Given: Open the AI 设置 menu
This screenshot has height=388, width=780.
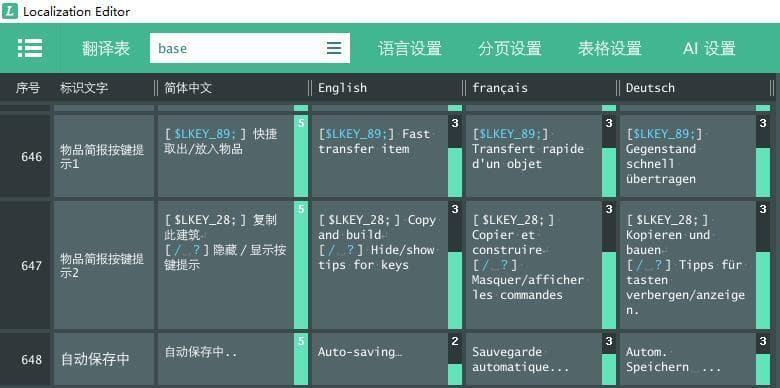Looking at the screenshot, I should tap(709, 48).
